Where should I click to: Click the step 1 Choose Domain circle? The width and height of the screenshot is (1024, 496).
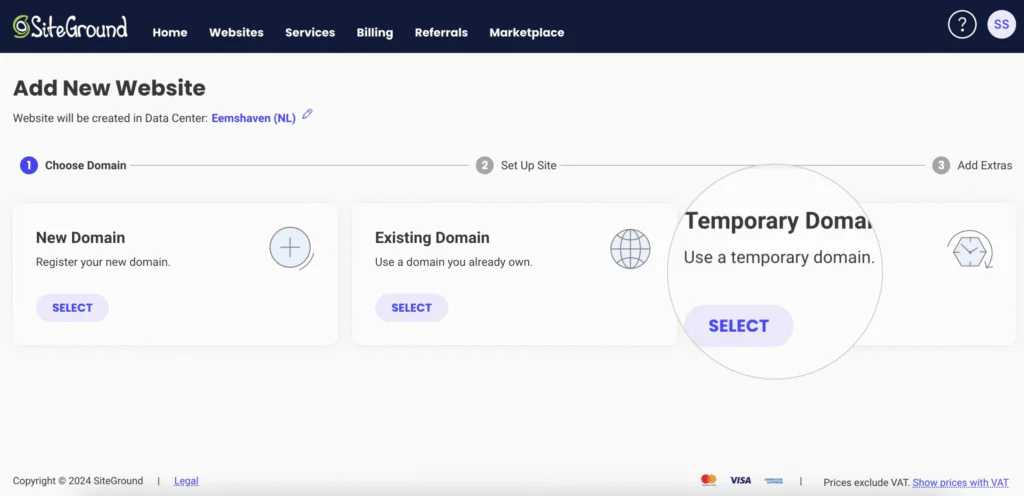[29, 165]
